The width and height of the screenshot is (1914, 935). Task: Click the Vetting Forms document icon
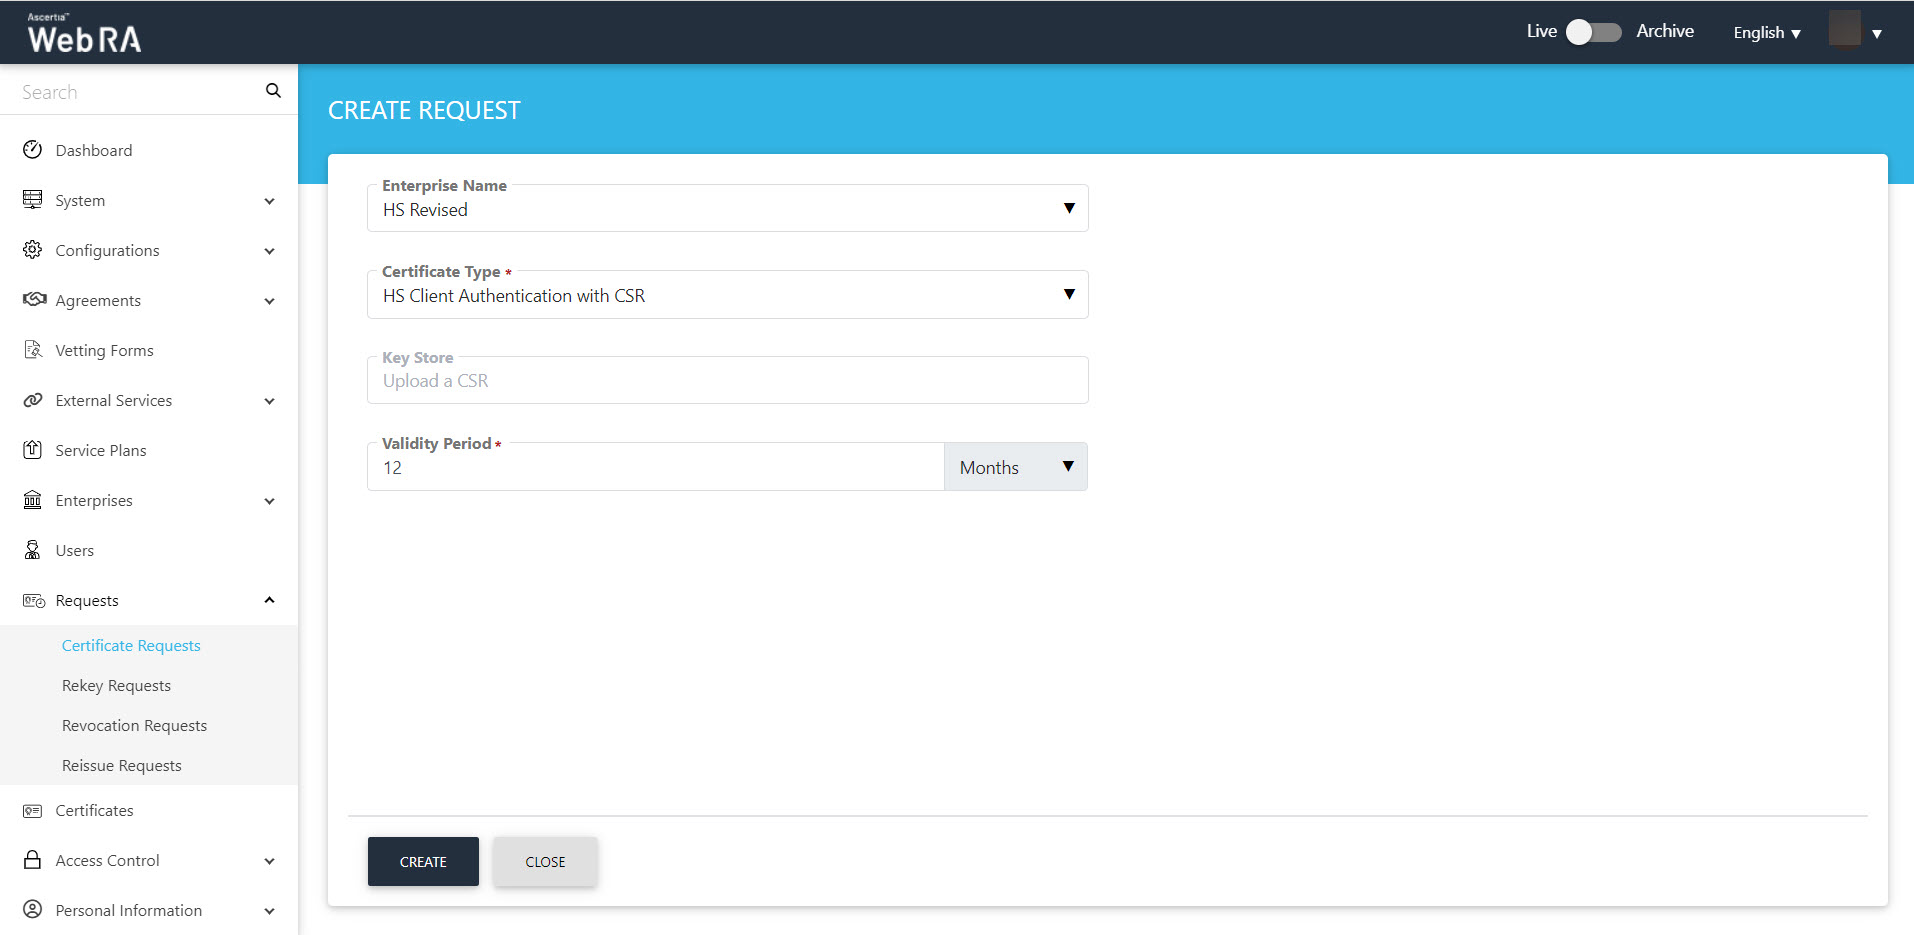(33, 350)
